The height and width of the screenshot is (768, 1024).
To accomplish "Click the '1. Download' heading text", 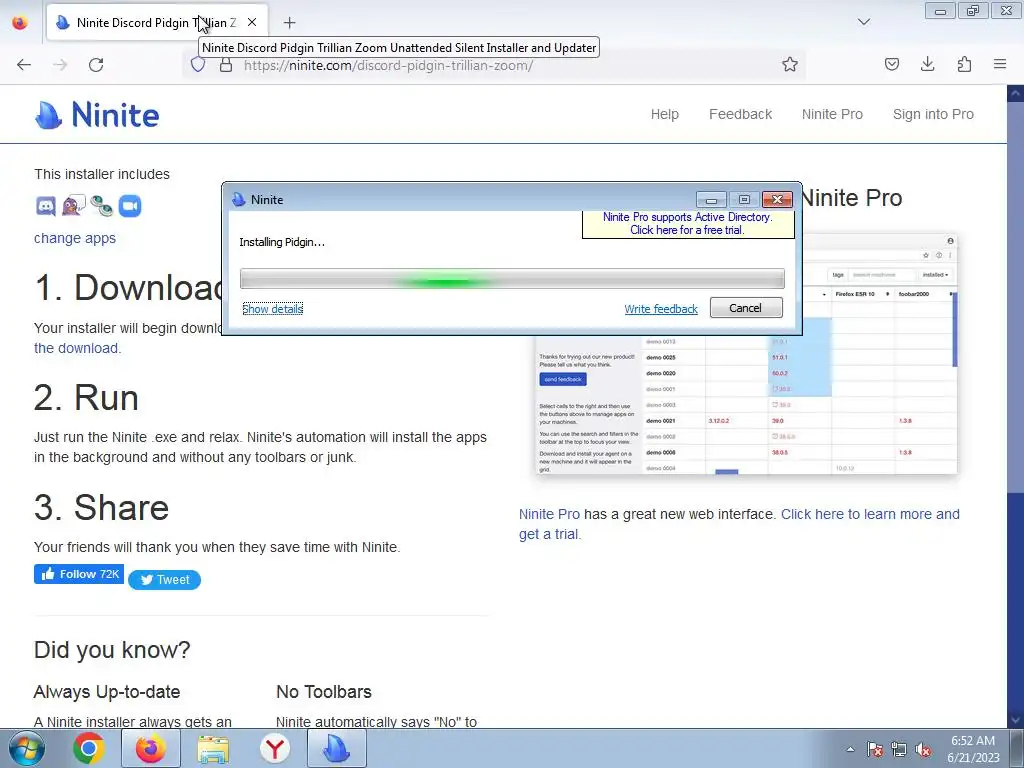I will pos(129,287).
